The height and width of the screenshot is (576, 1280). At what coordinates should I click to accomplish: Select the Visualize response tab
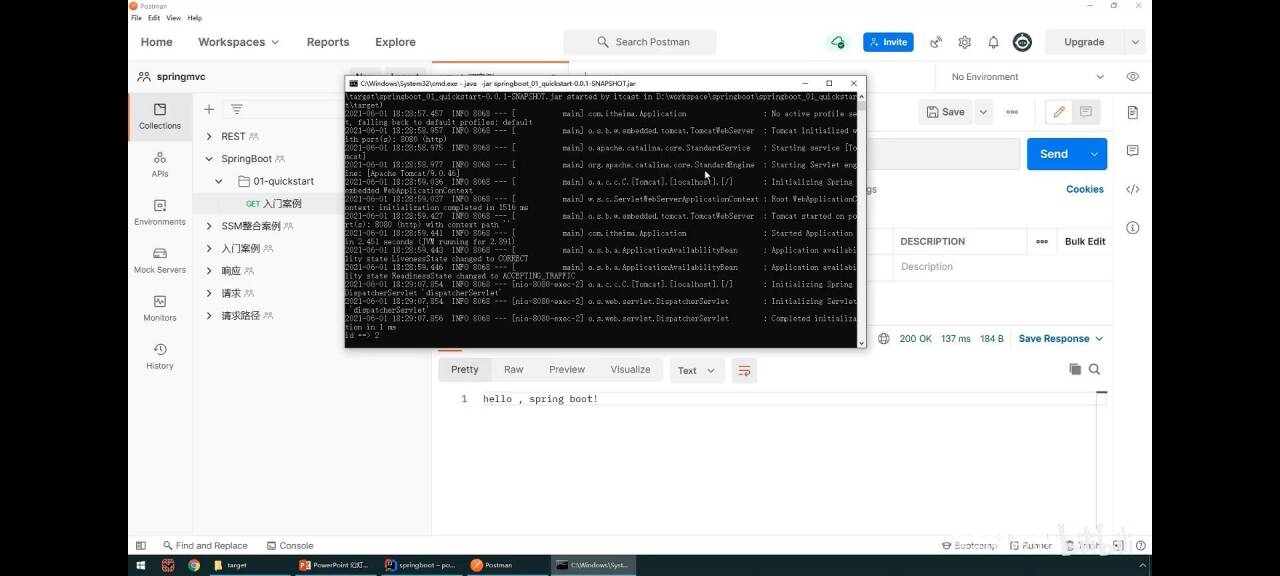point(630,370)
